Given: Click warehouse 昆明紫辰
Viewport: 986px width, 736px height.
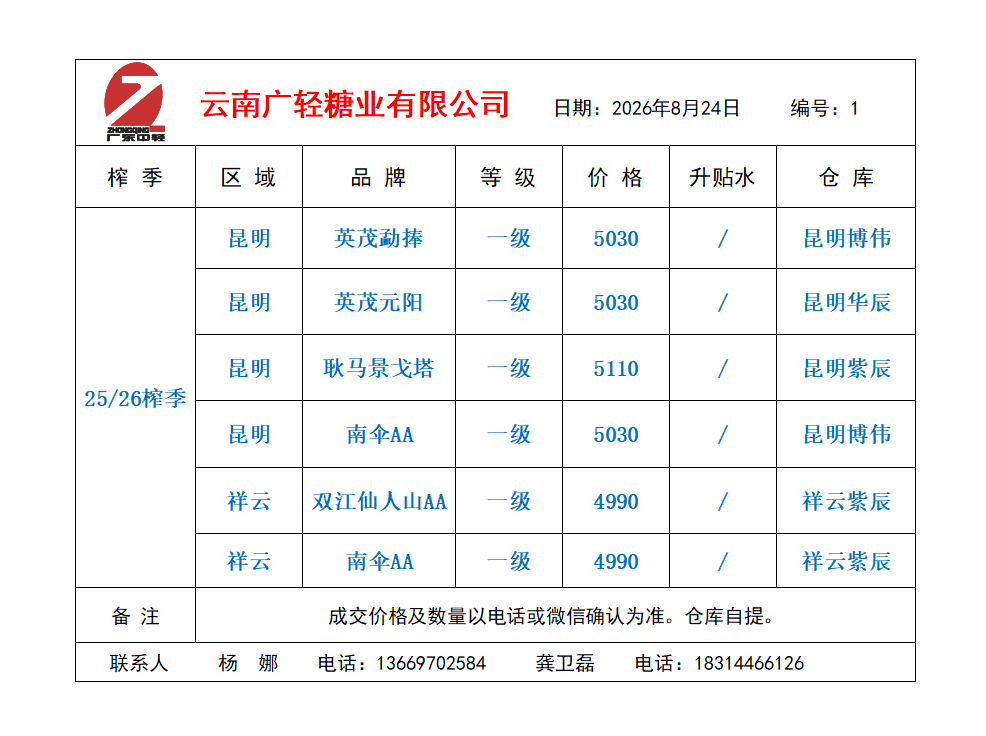Looking at the screenshot, I should 847,368.
